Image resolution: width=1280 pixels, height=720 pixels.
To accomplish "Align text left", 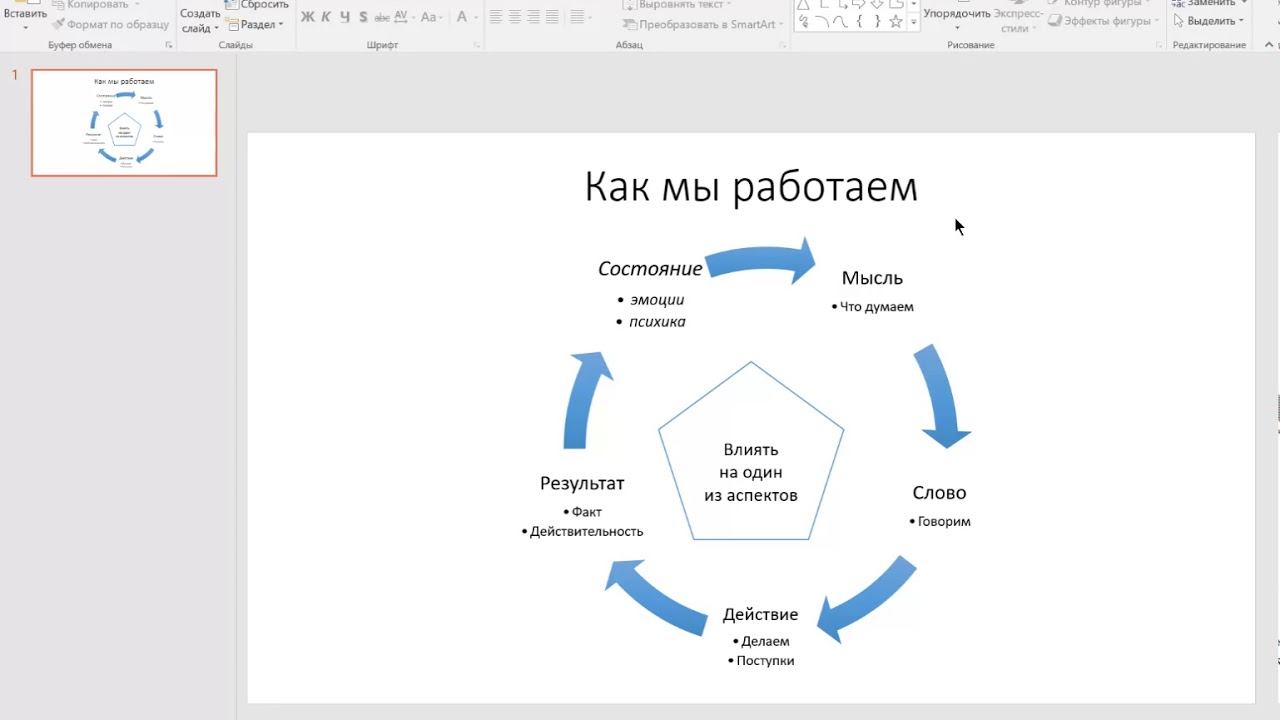I will [x=496, y=17].
